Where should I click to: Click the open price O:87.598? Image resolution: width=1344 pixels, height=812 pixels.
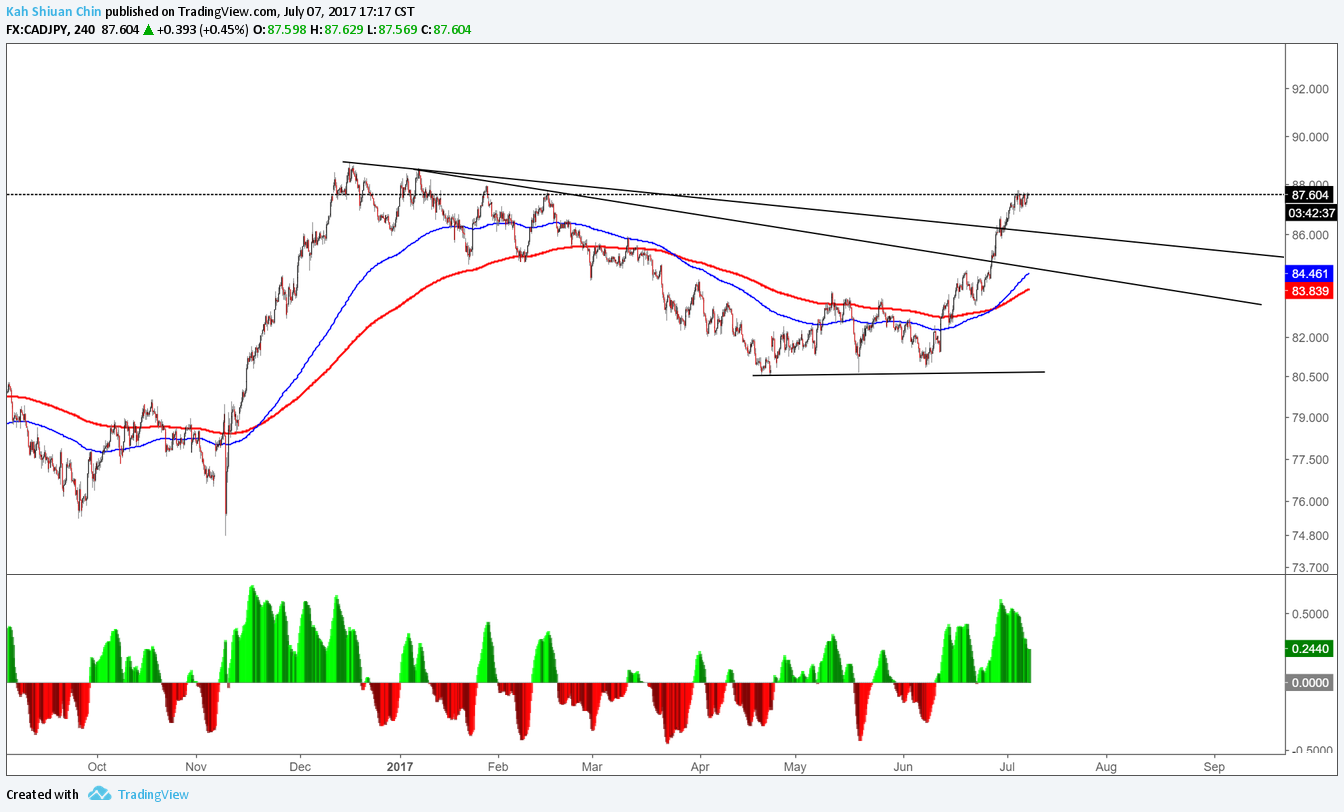pos(278,30)
